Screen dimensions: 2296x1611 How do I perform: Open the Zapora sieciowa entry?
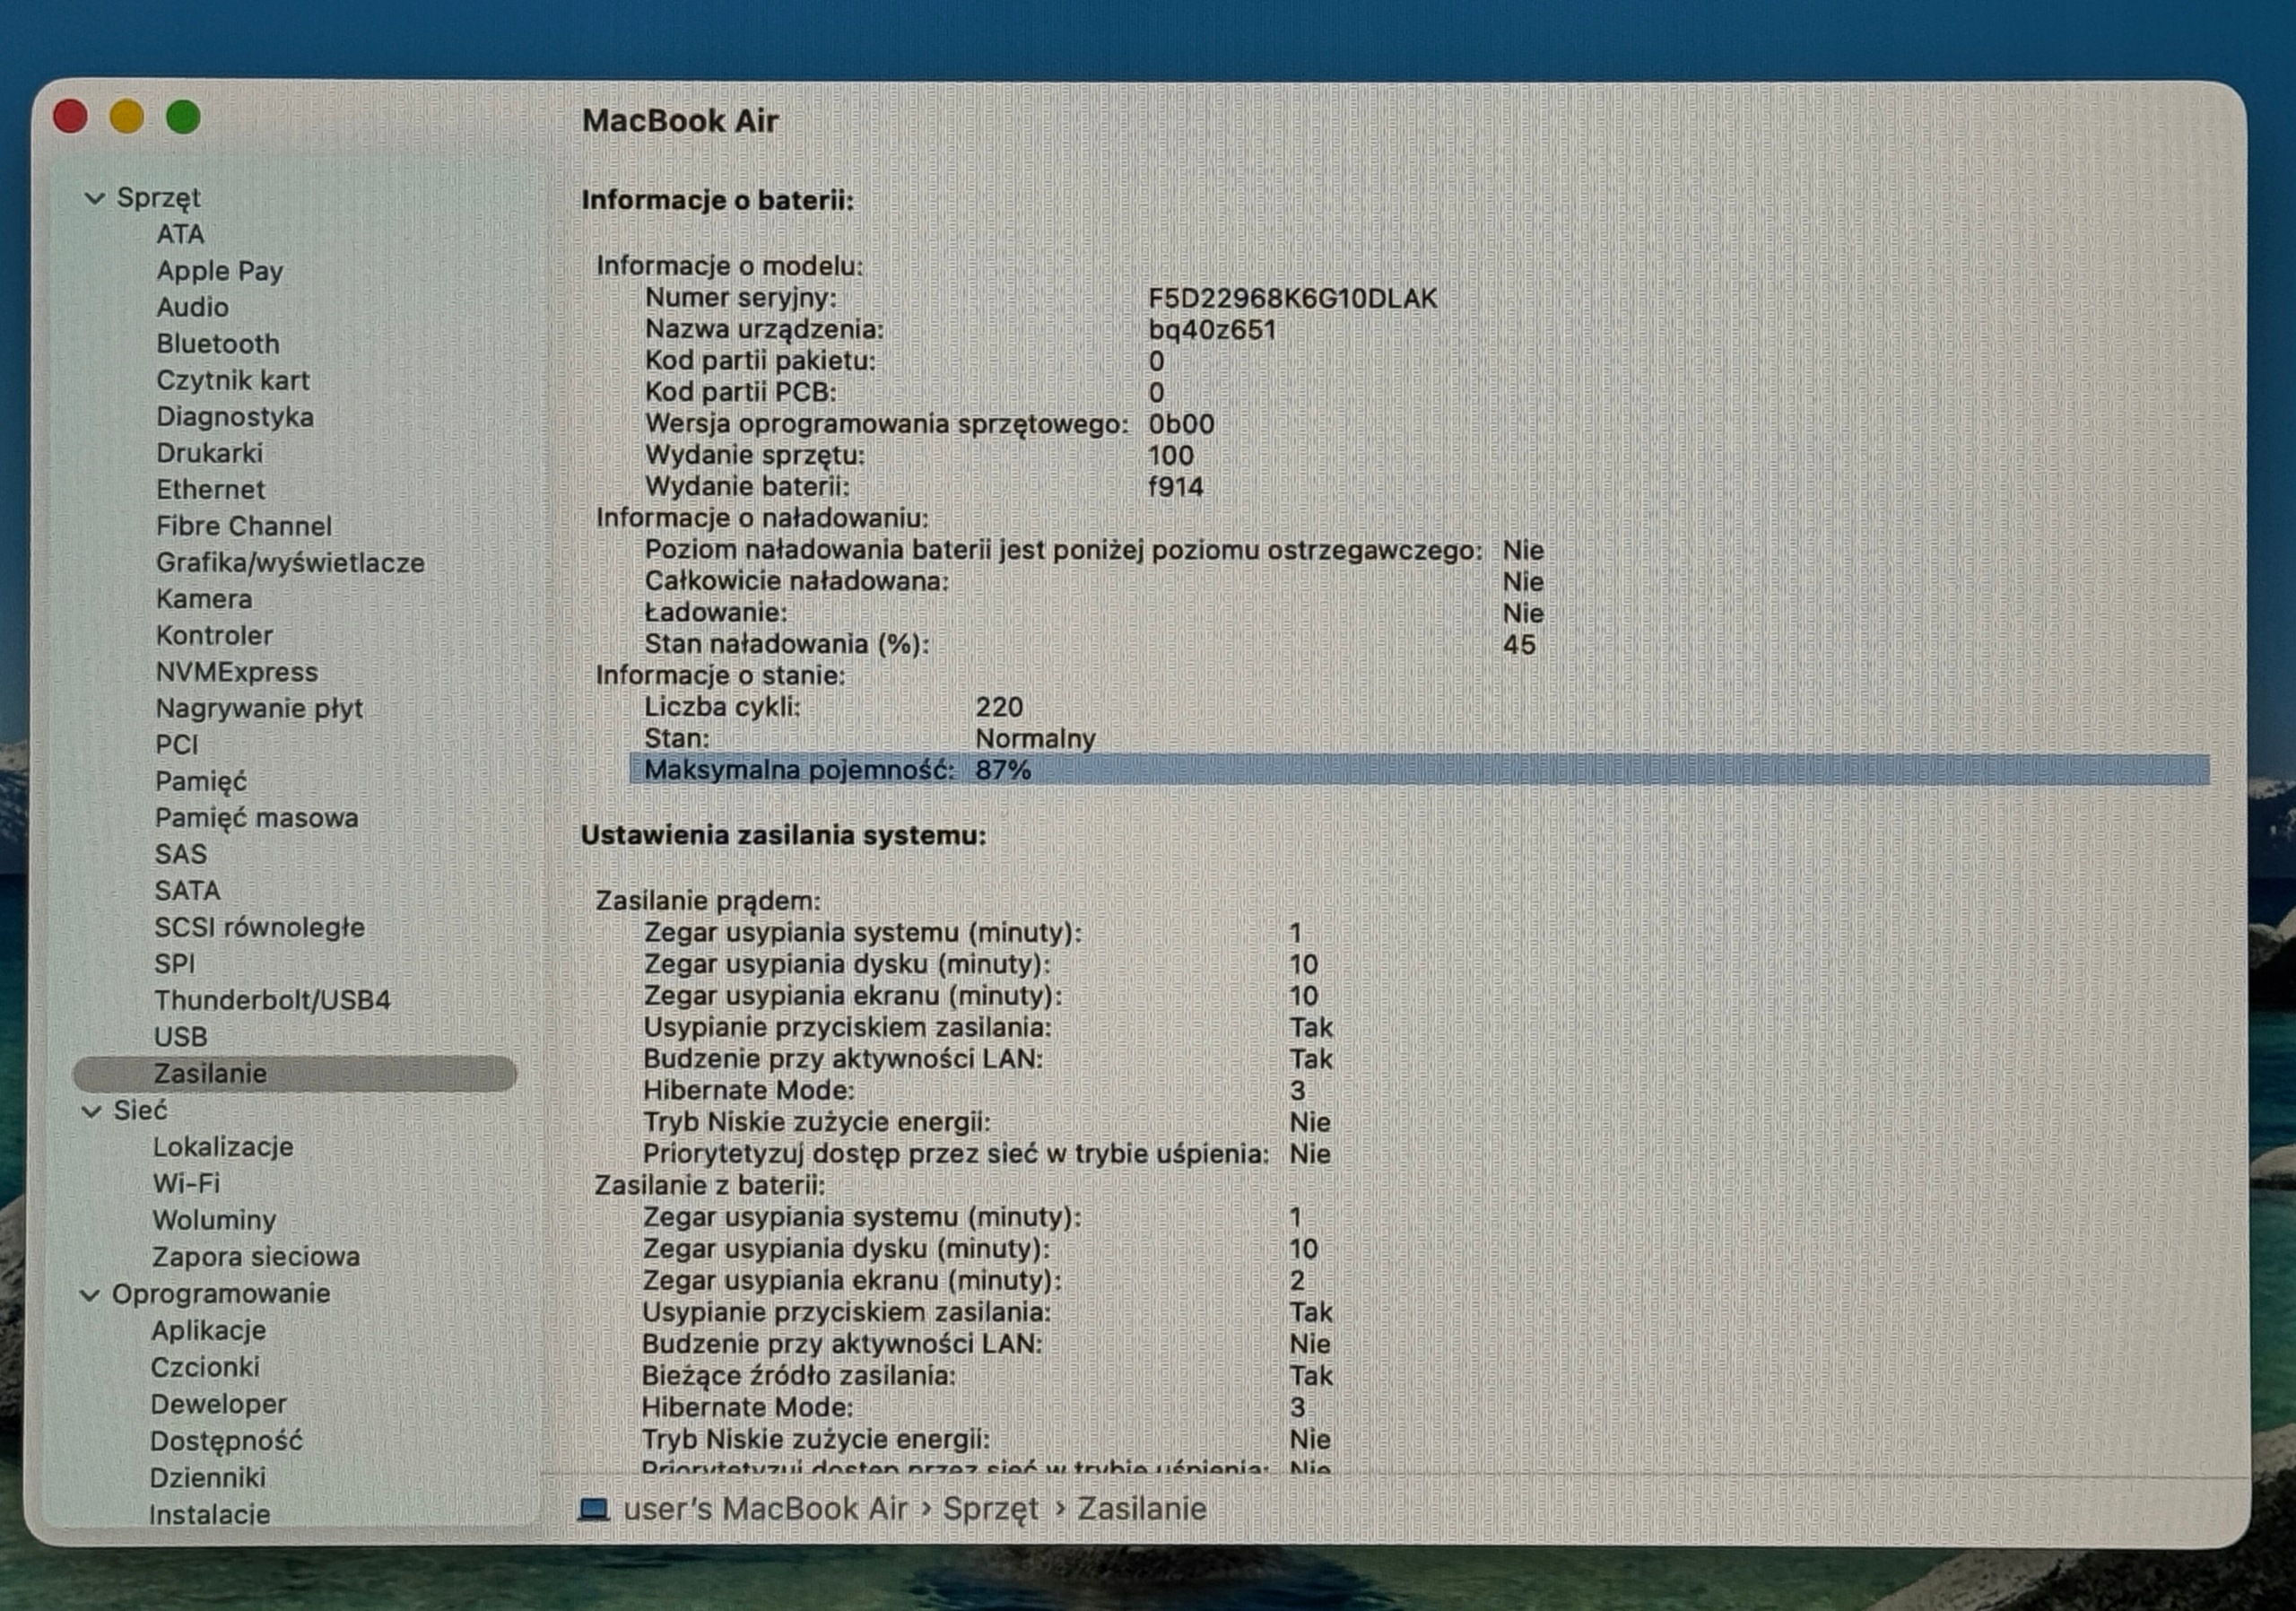(256, 1257)
